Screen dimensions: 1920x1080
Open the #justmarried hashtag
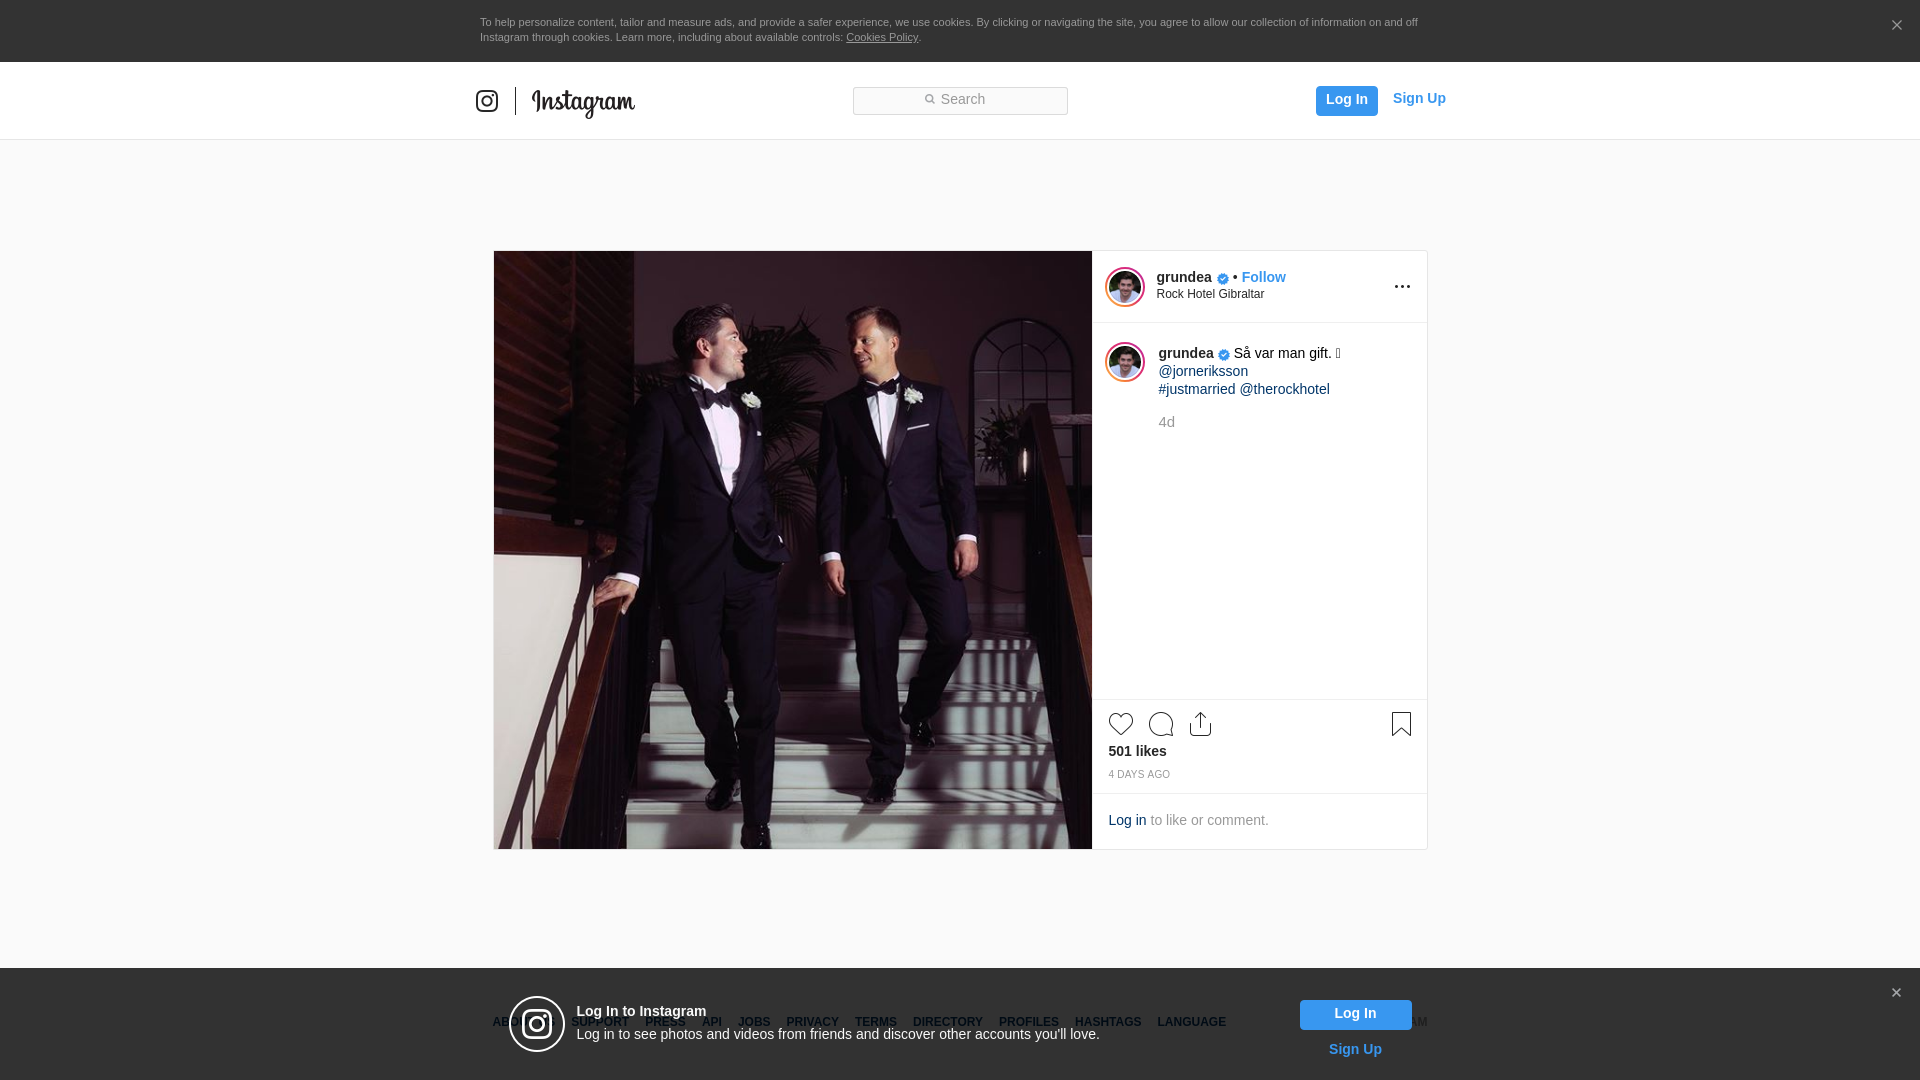click(1196, 389)
